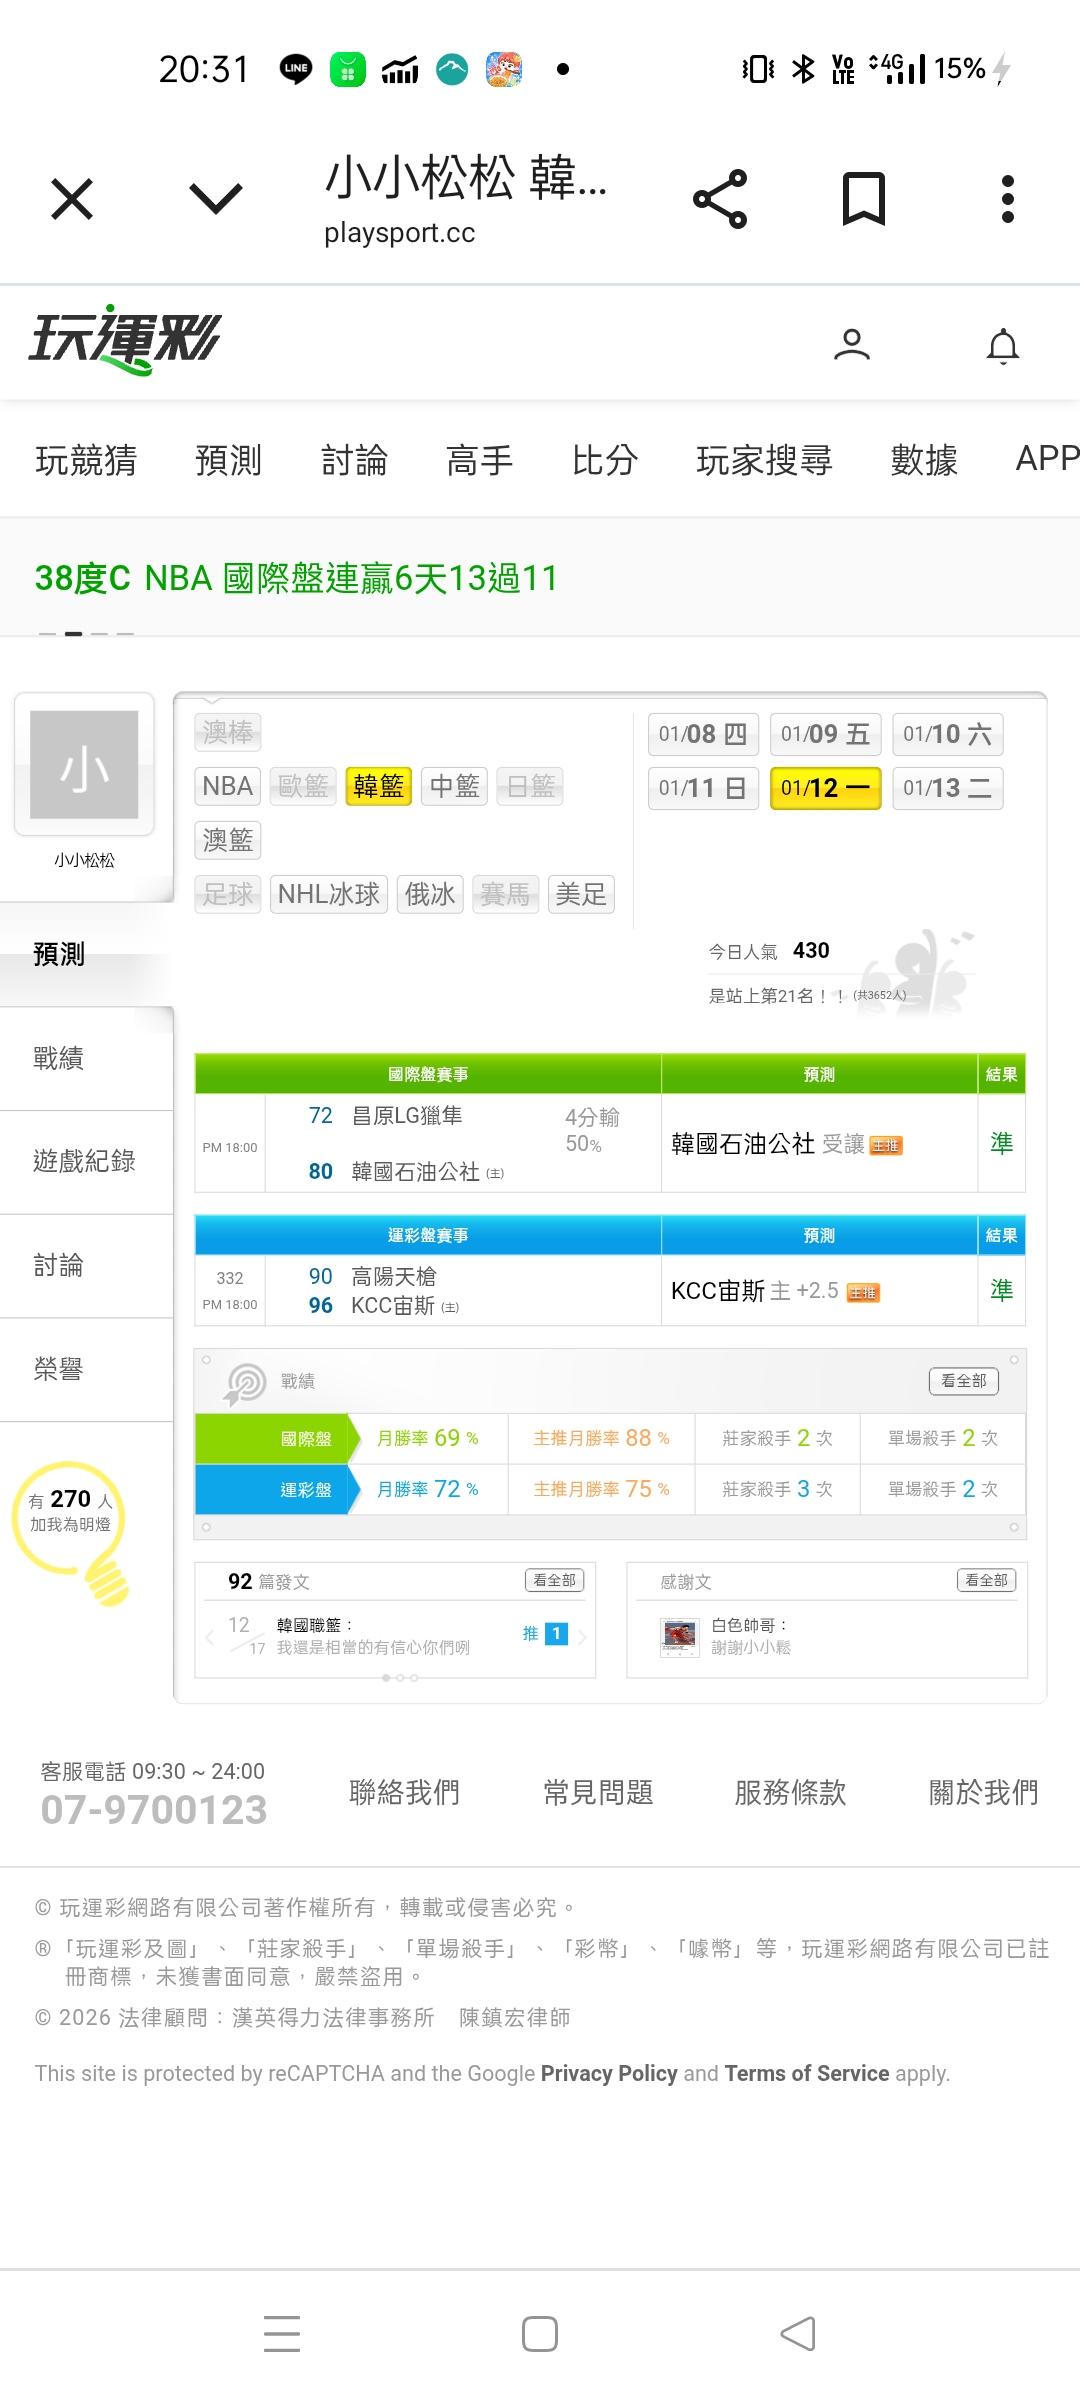Screen dimensions: 1080x2400
Task: Go to next post with right arrow
Action: pyautogui.click(x=582, y=1637)
